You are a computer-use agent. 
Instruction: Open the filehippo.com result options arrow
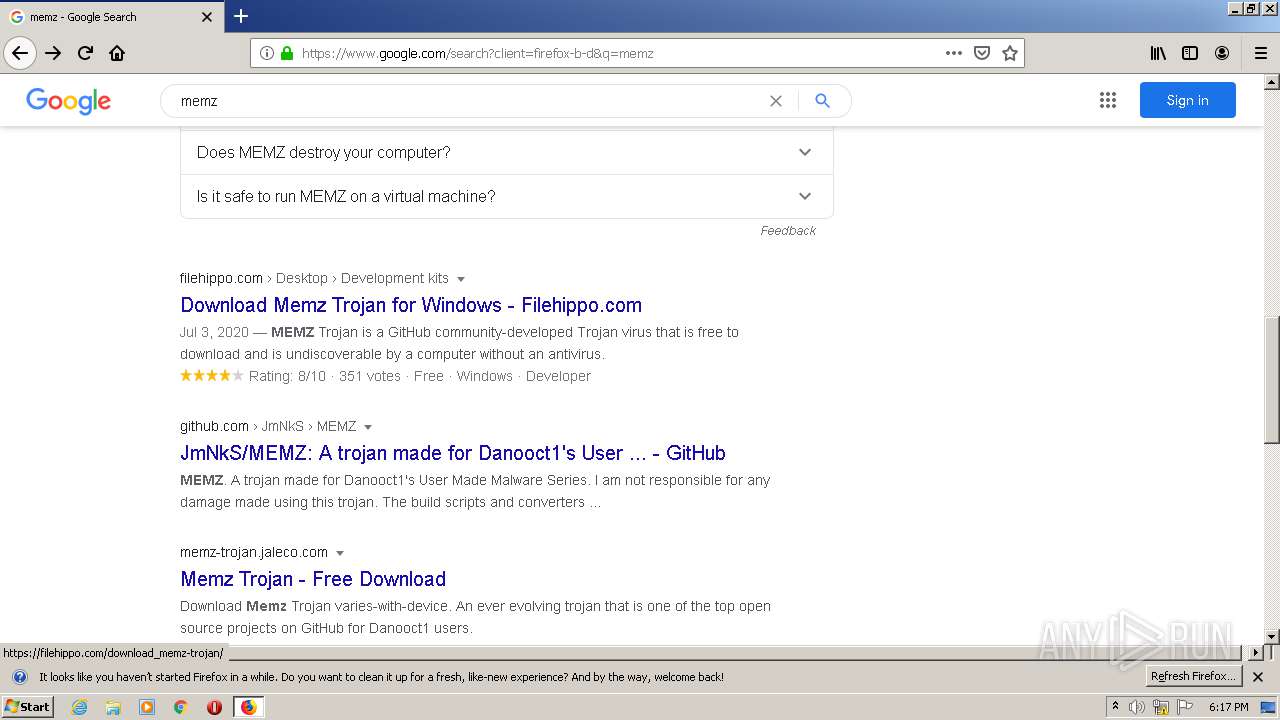pos(460,279)
